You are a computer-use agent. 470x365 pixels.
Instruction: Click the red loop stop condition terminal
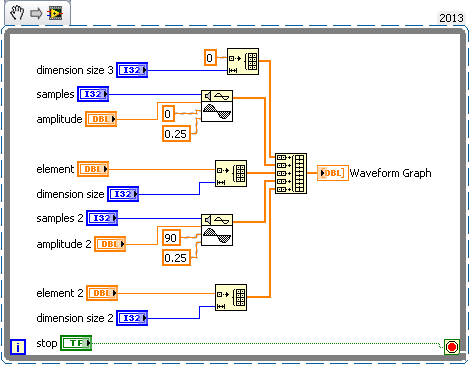(452, 347)
